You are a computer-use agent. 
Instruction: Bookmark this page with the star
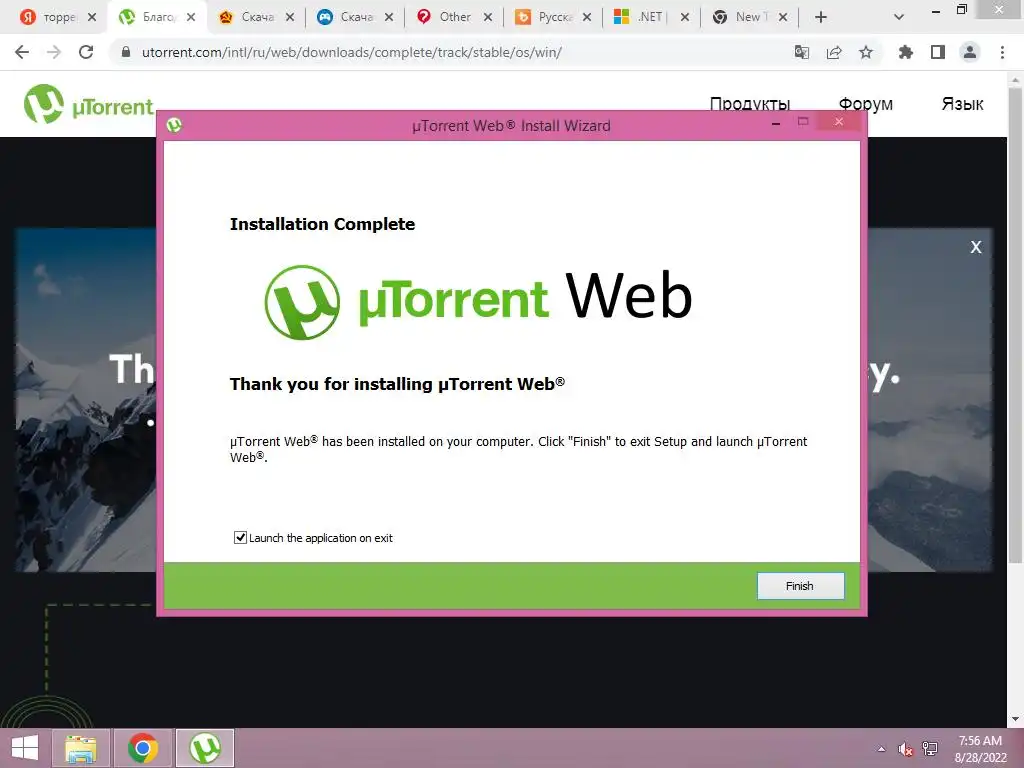[x=866, y=52]
